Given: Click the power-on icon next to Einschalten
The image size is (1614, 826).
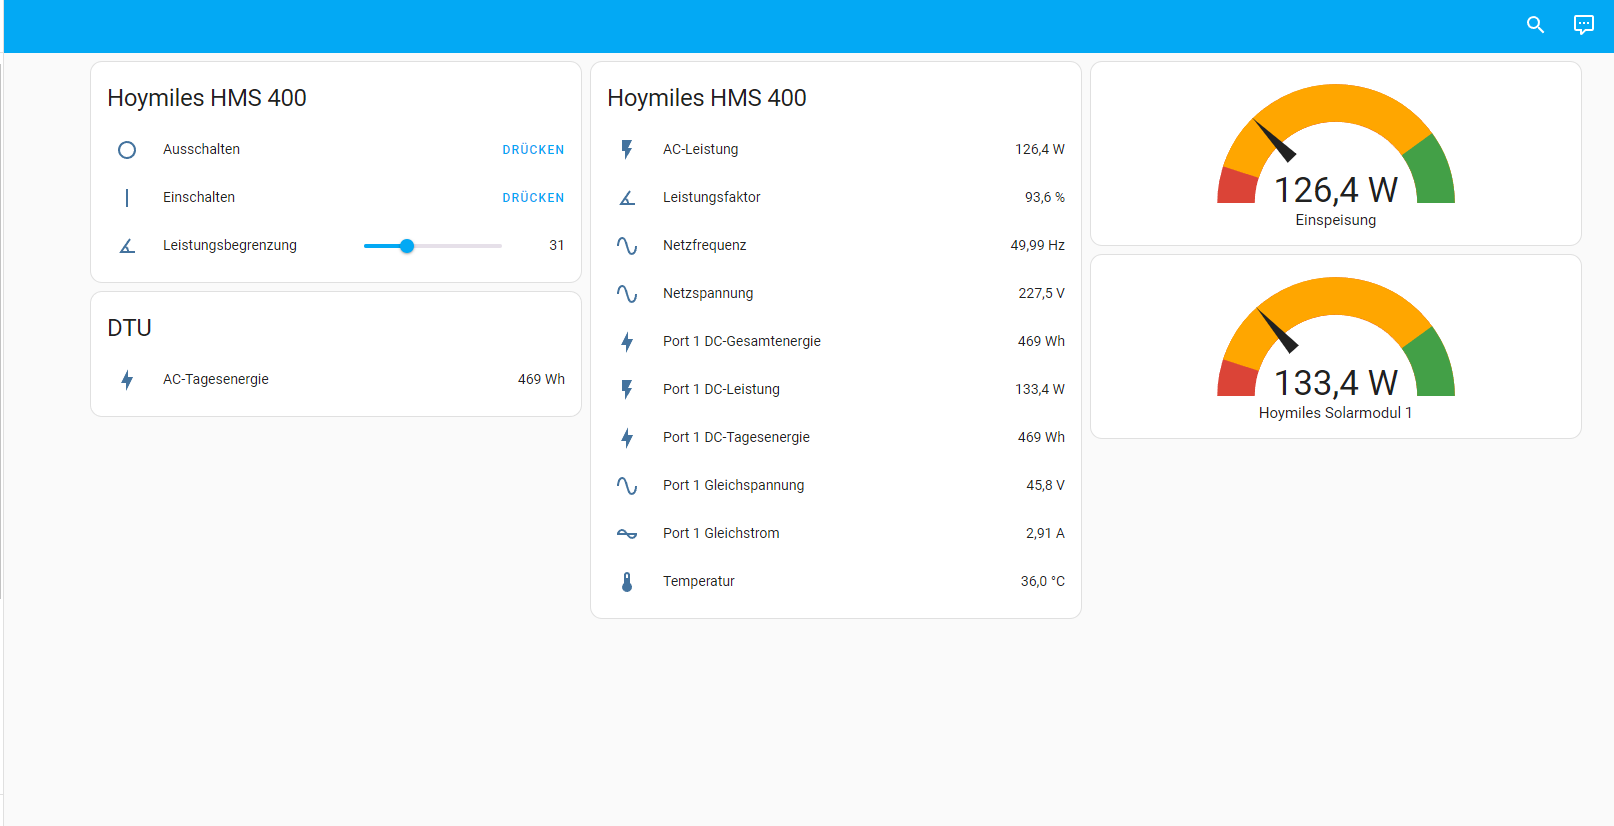Looking at the screenshot, I should tap(127, 198).
